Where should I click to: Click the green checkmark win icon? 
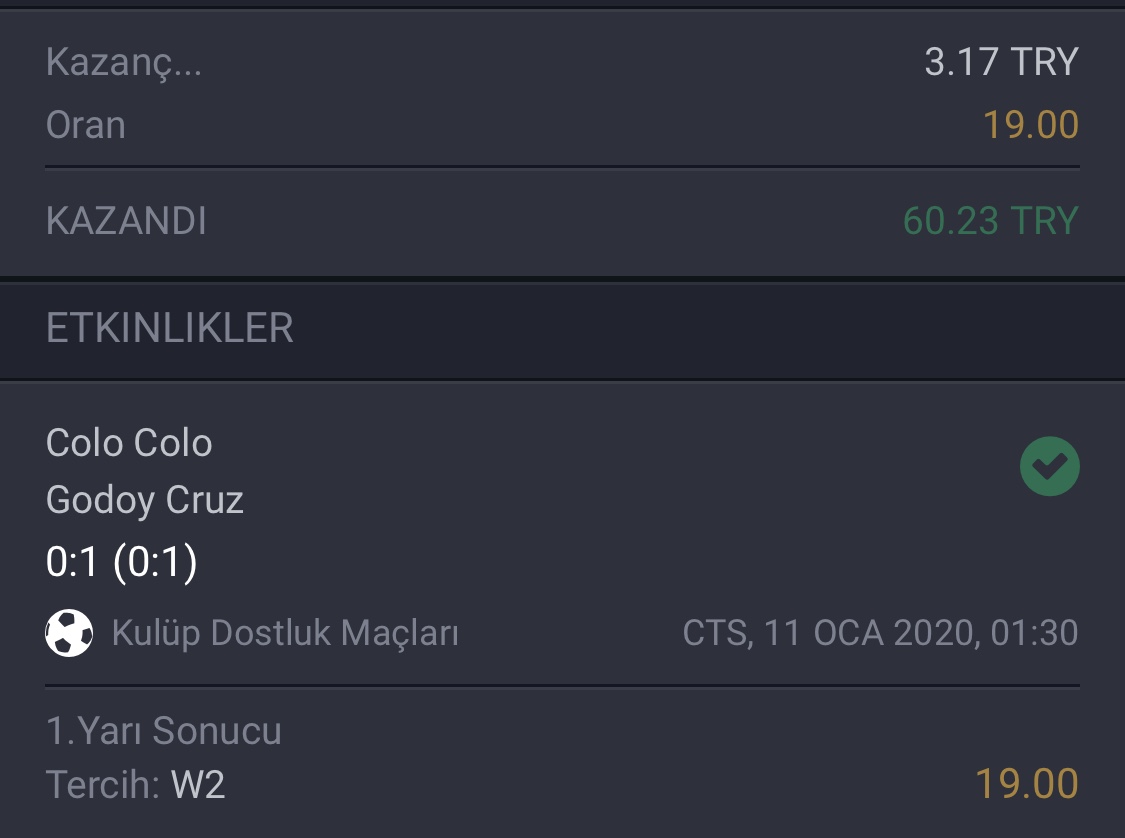1050,466
